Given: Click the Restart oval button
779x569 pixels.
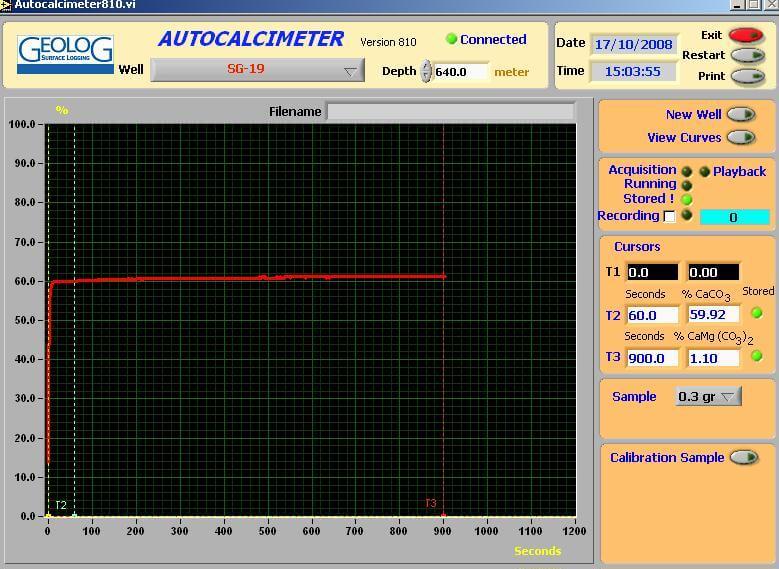Looking at the screenshot, I should pos(746,56).
